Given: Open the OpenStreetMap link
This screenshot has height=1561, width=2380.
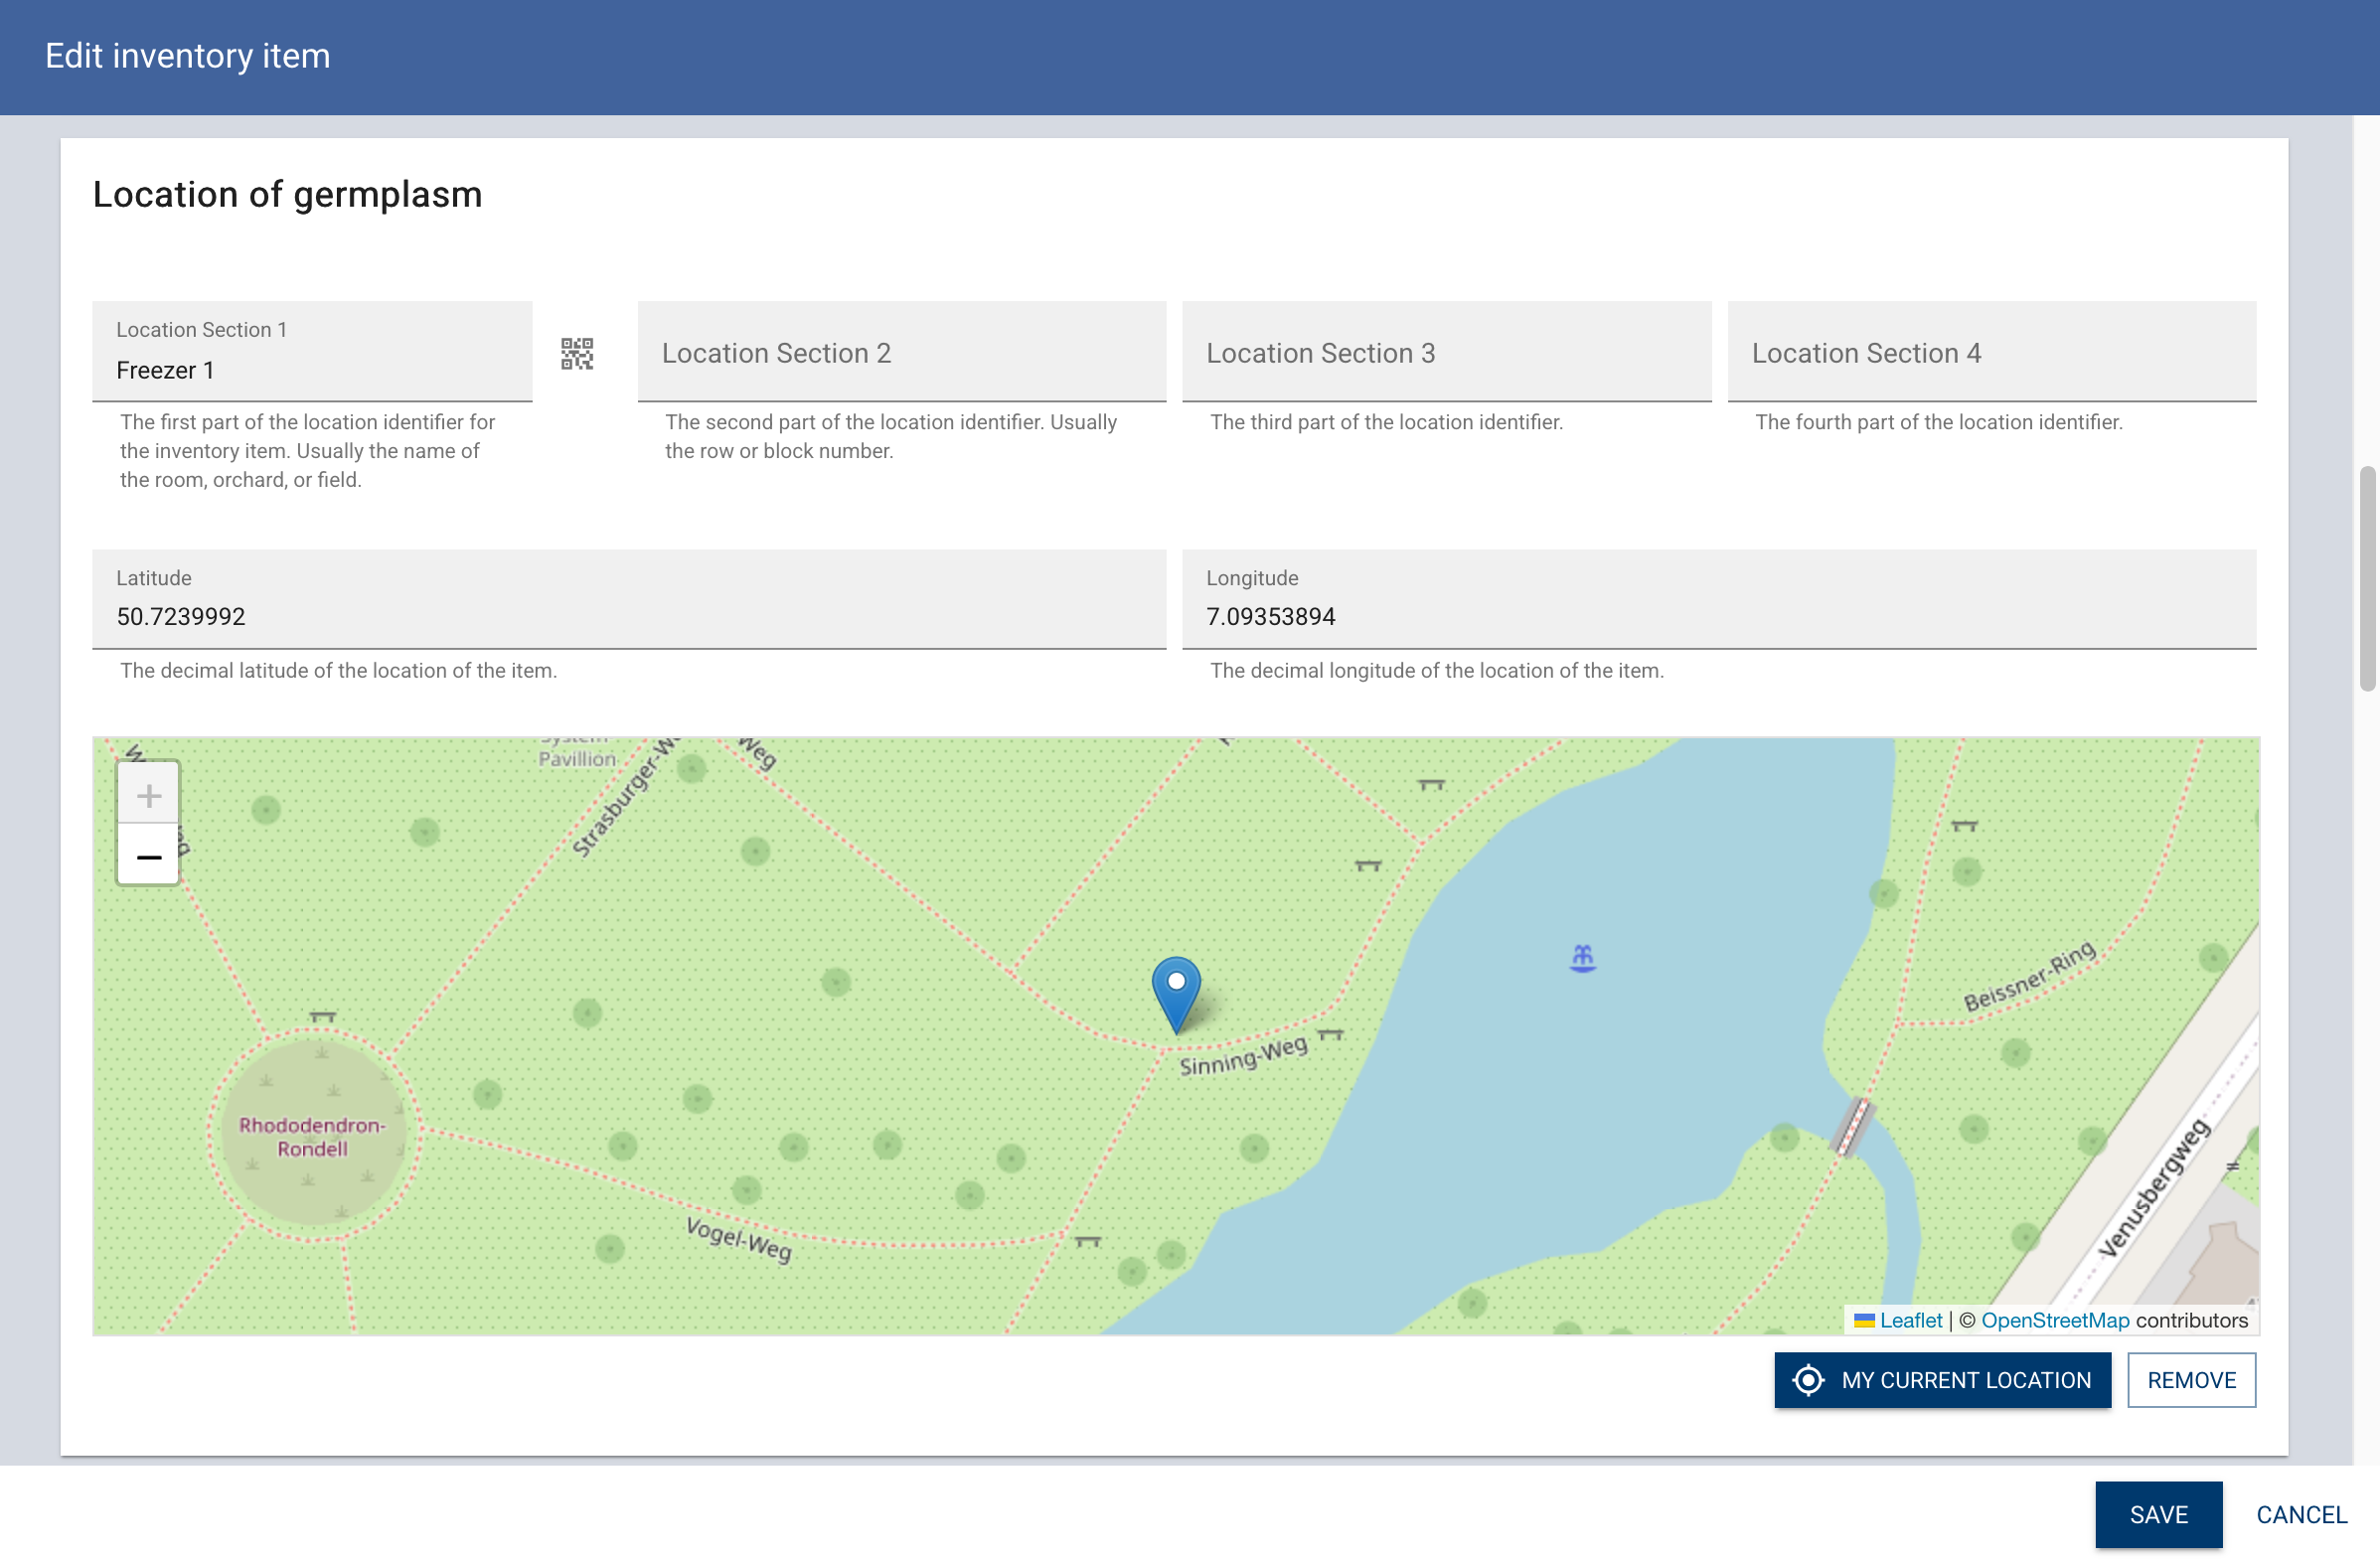Looking at the screenshot, I should [2055, 1320].
